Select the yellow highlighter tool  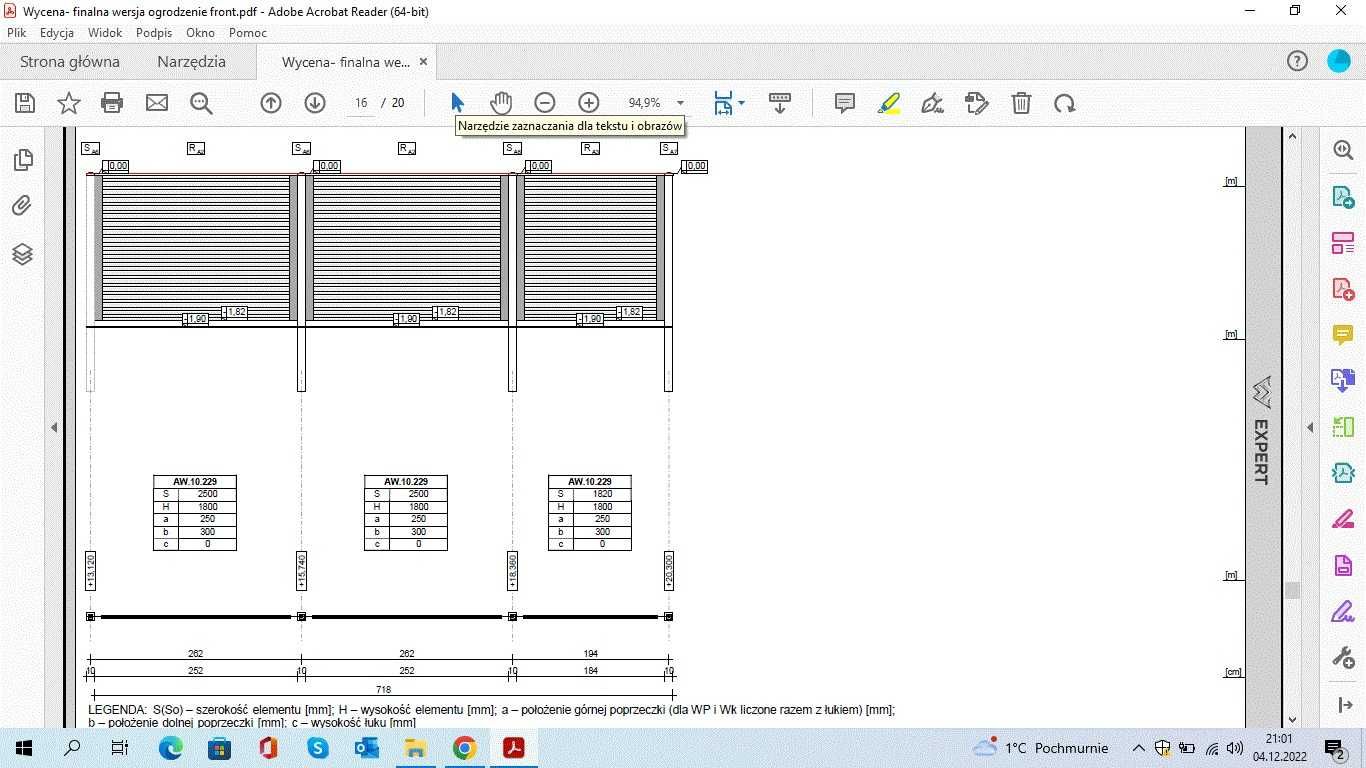point(889,103)
